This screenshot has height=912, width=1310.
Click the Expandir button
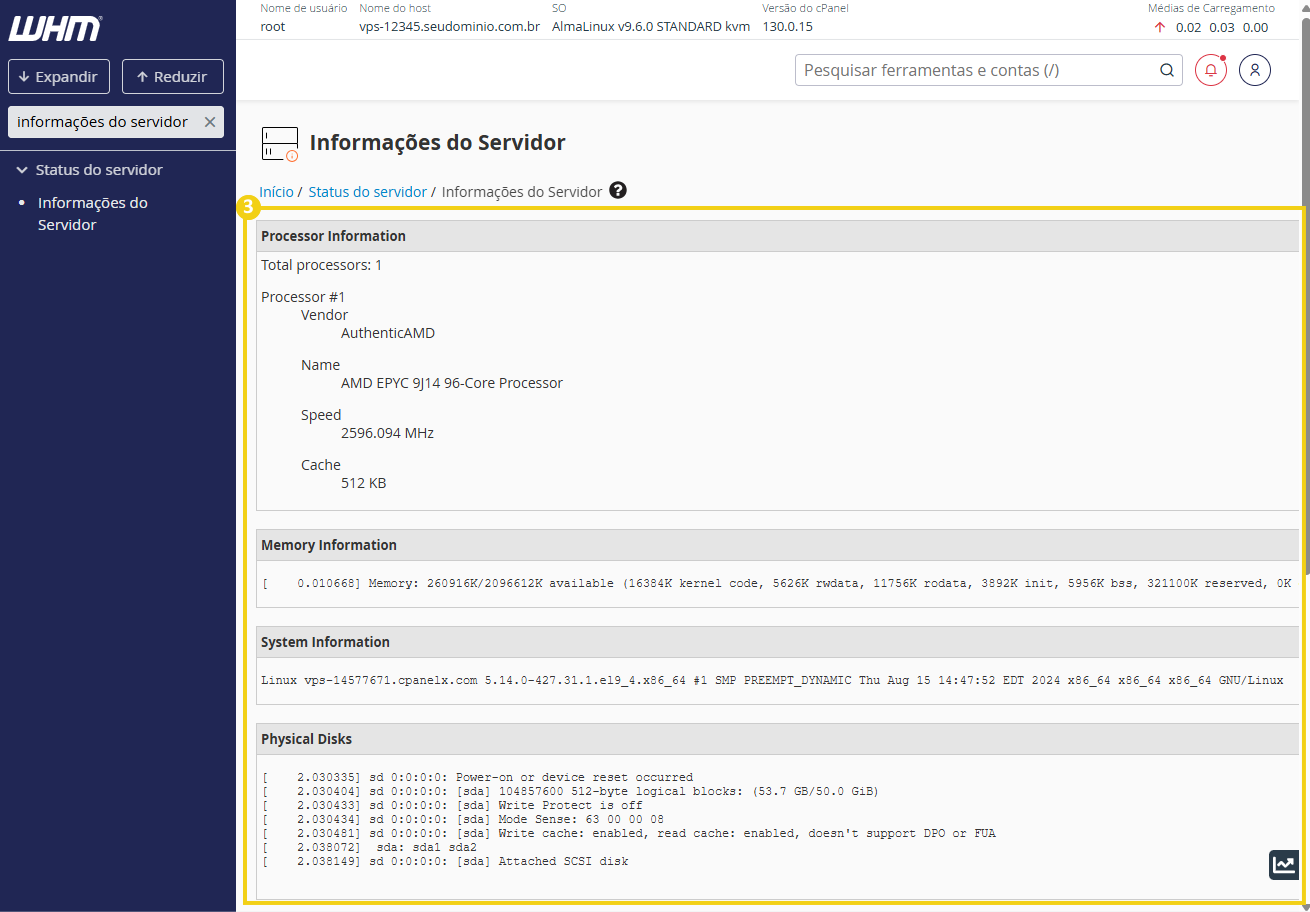[58, 76]
